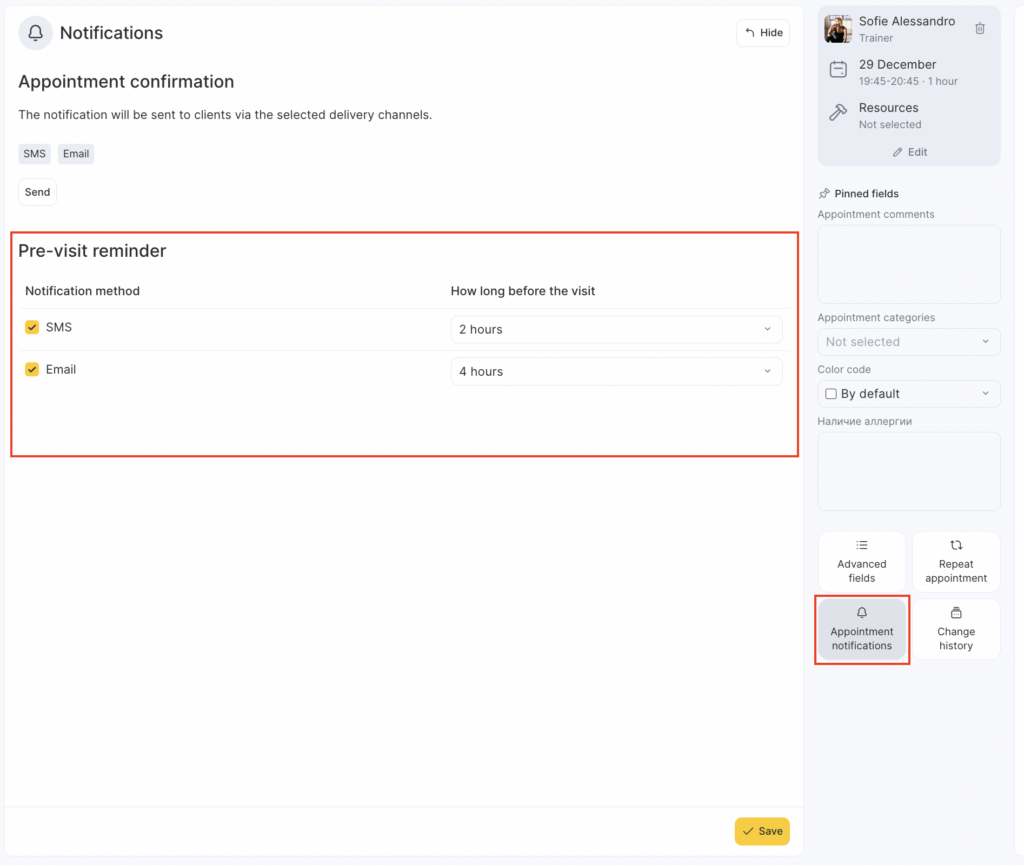Click the pin icon next to Pinned fields
The image size is (1024, 865).
(824, 194)
